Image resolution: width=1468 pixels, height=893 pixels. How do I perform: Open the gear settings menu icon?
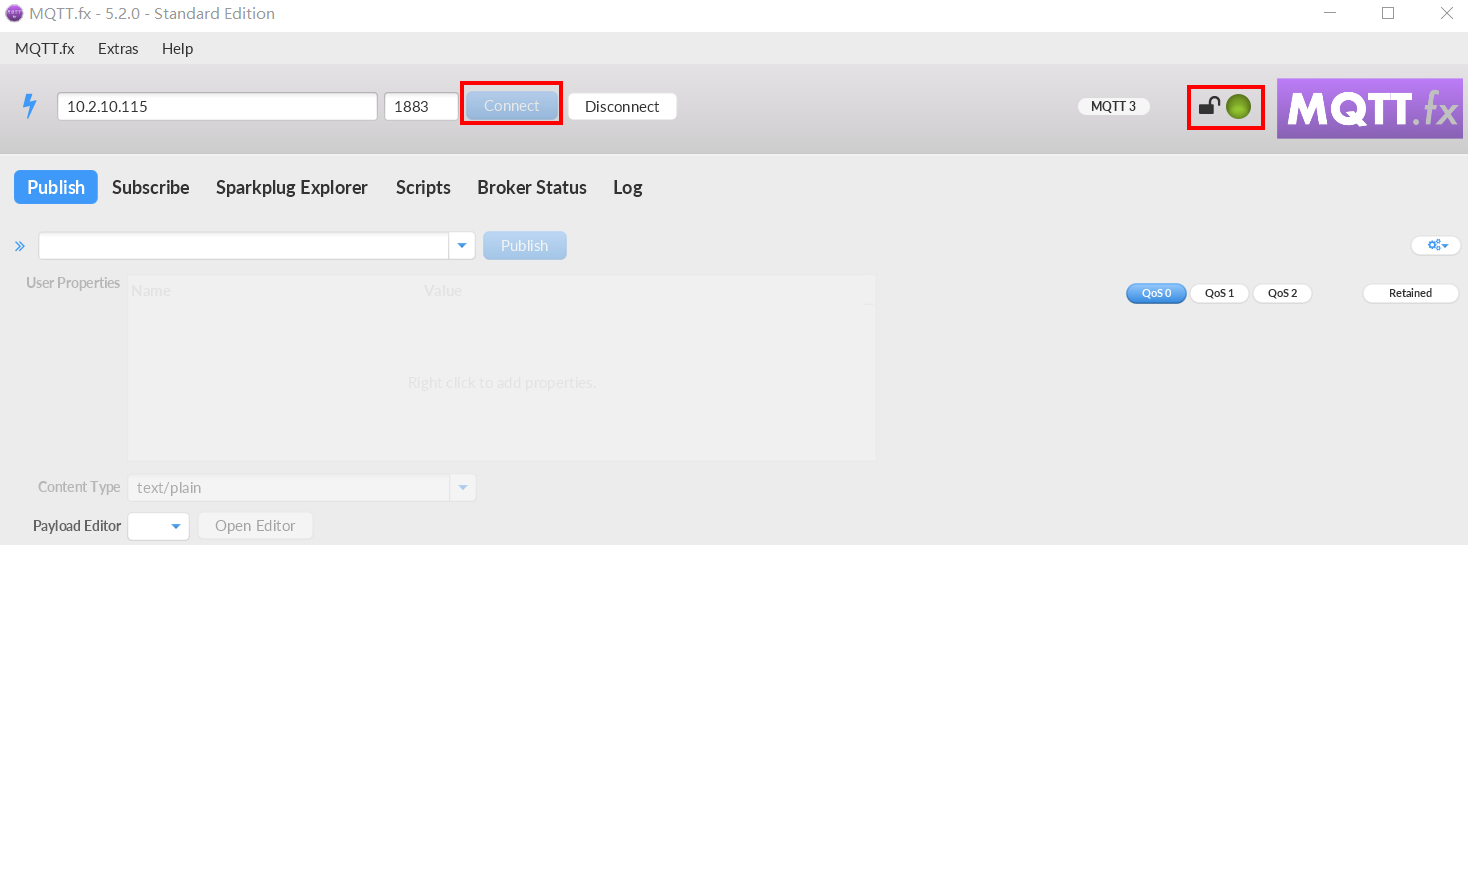pyautogui.click(x=1436, y=245)
